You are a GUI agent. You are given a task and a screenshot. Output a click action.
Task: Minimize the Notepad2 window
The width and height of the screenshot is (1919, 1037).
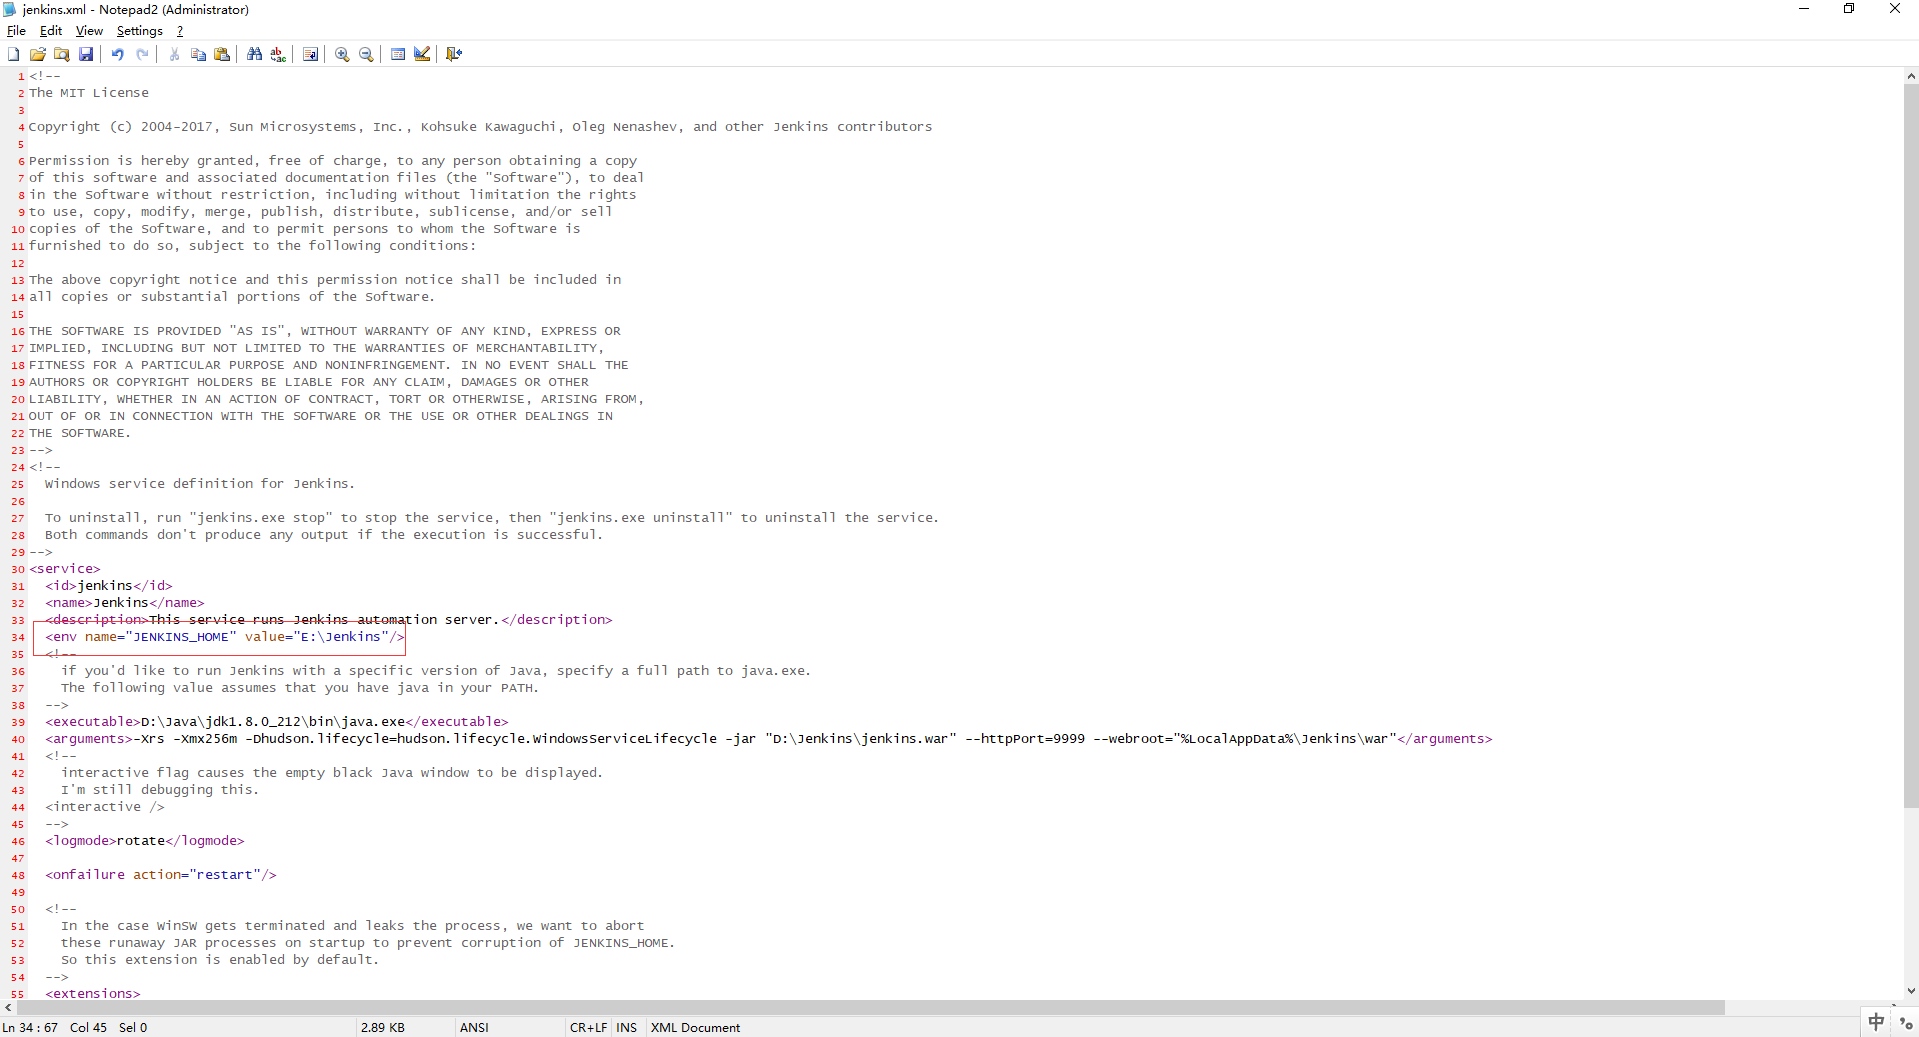pos(1804,9)
